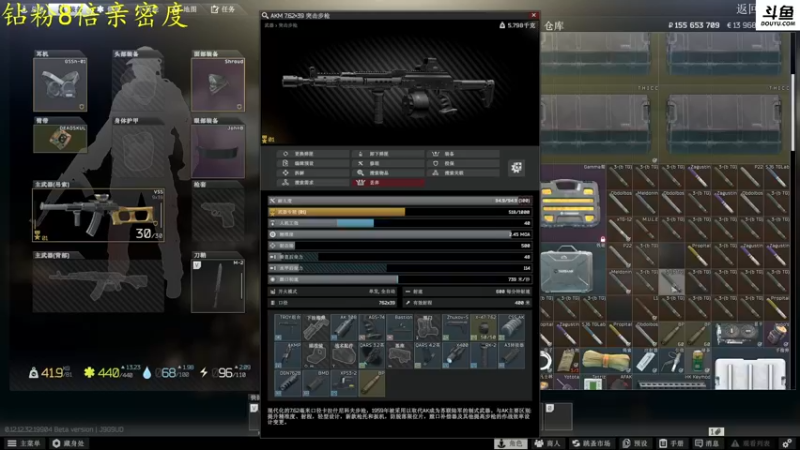This screenshot has height=450, width=800.
Task: Select the XPS3-2 holographic sight part
Action: pos(344,384)
